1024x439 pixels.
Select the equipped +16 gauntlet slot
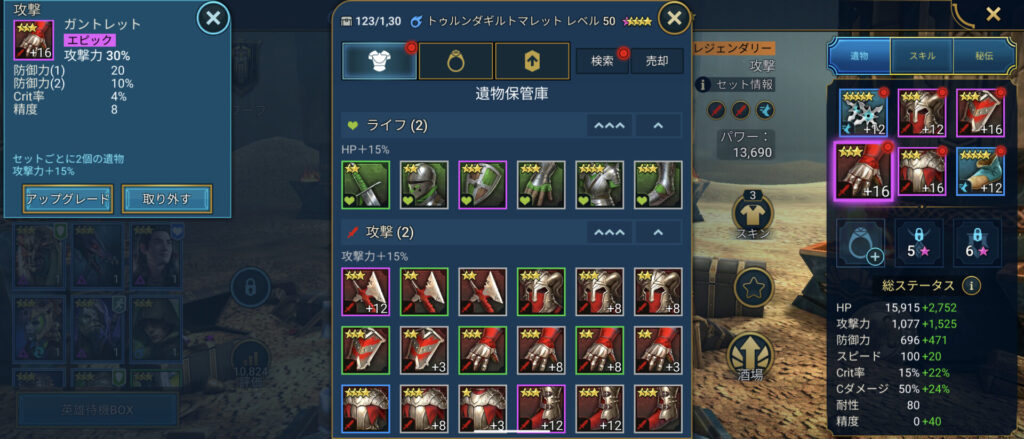coord(863,171)
